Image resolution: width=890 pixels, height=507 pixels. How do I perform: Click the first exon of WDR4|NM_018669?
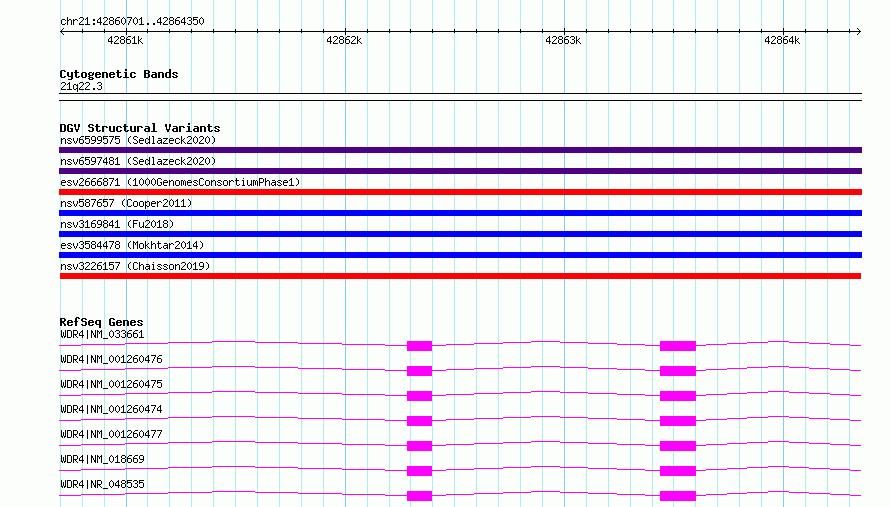click(419, 471)
